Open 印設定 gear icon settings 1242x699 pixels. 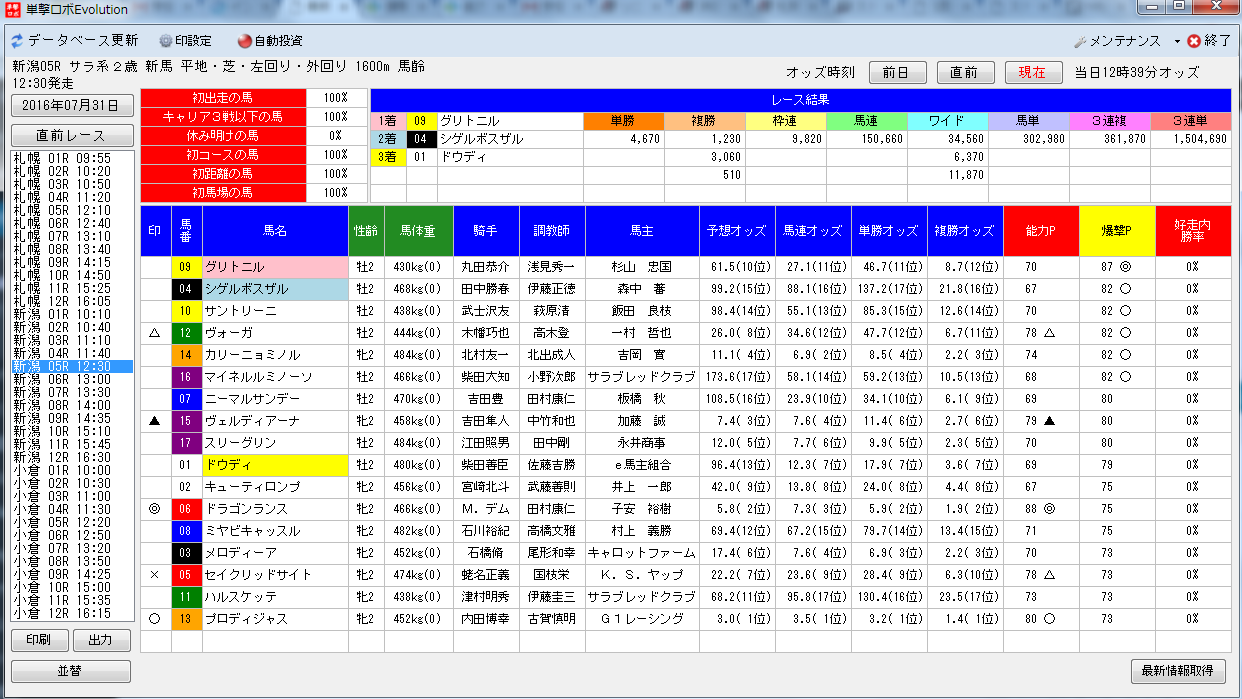[x=166, y=41]
